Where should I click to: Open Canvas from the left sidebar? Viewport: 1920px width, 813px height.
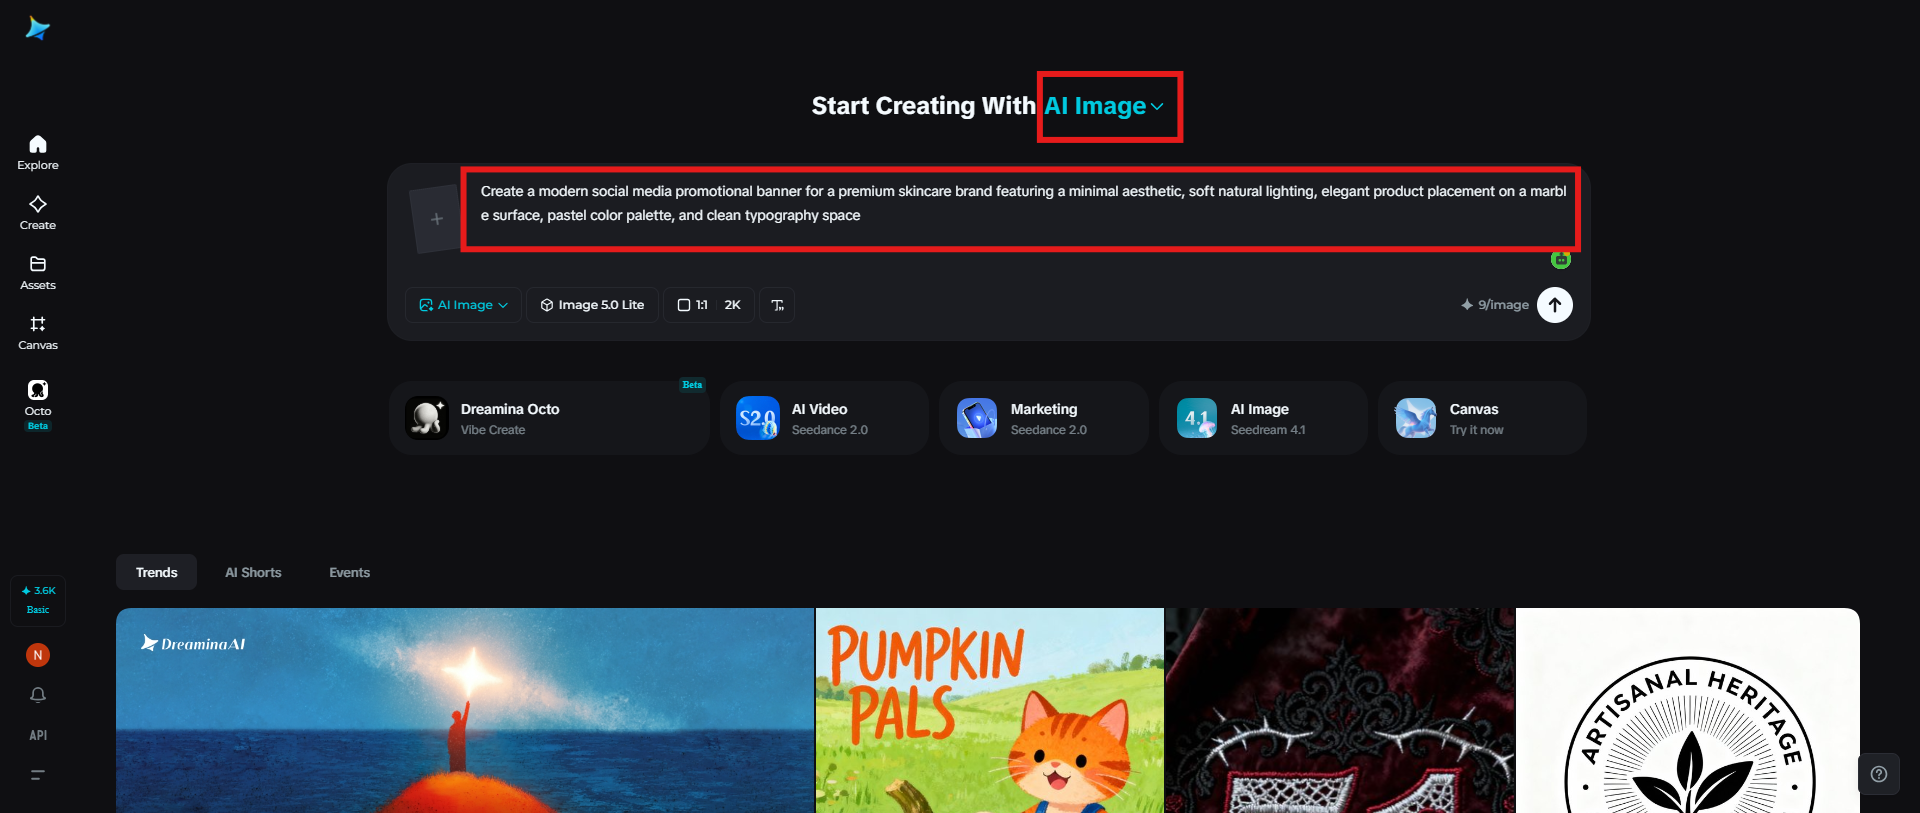[38, 333]
